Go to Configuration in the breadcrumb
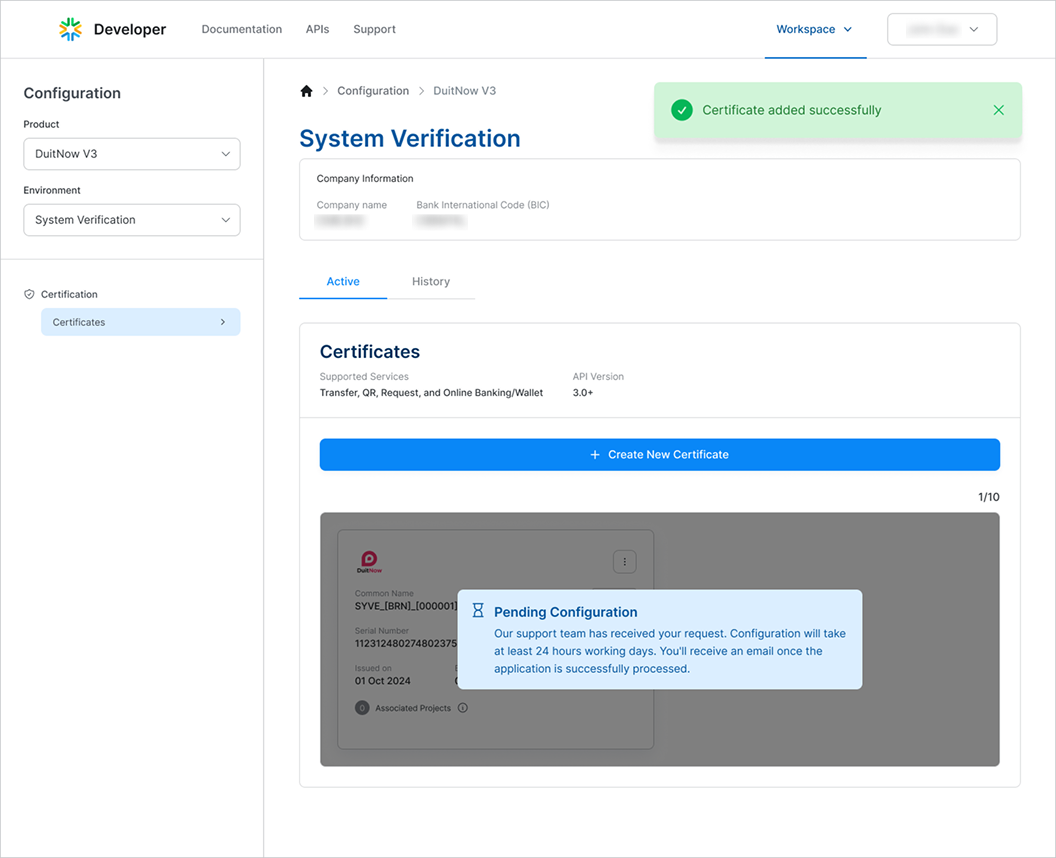Viewport: 1056px width, 858px height. tap(373, 91)
